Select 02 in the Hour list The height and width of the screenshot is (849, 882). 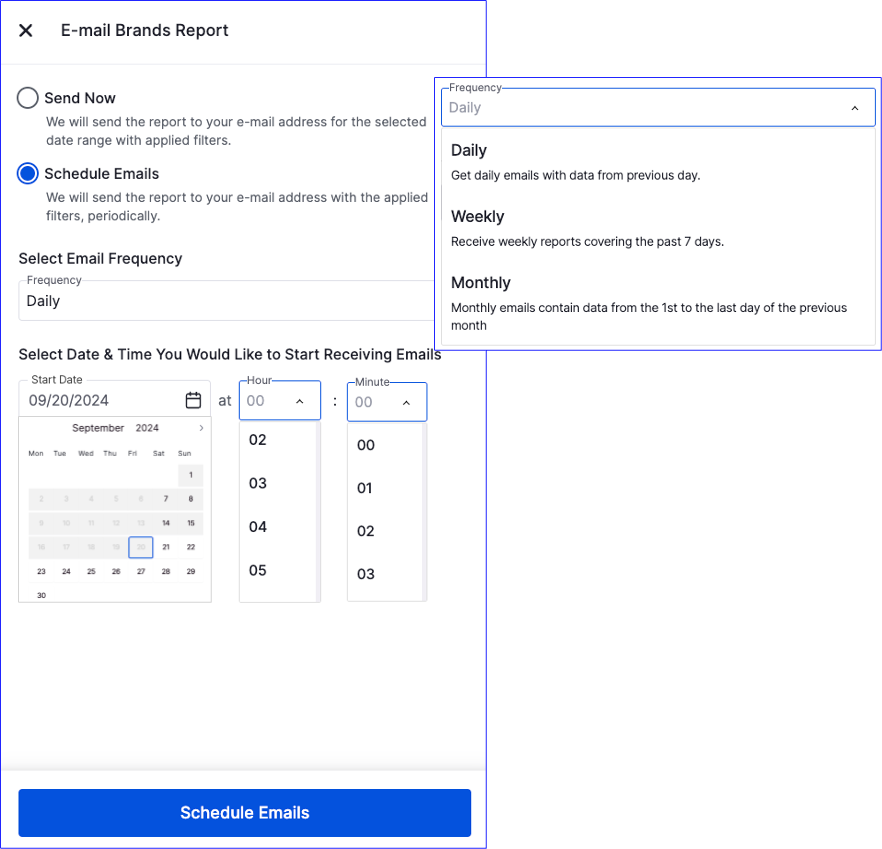[x=257, y=439]
